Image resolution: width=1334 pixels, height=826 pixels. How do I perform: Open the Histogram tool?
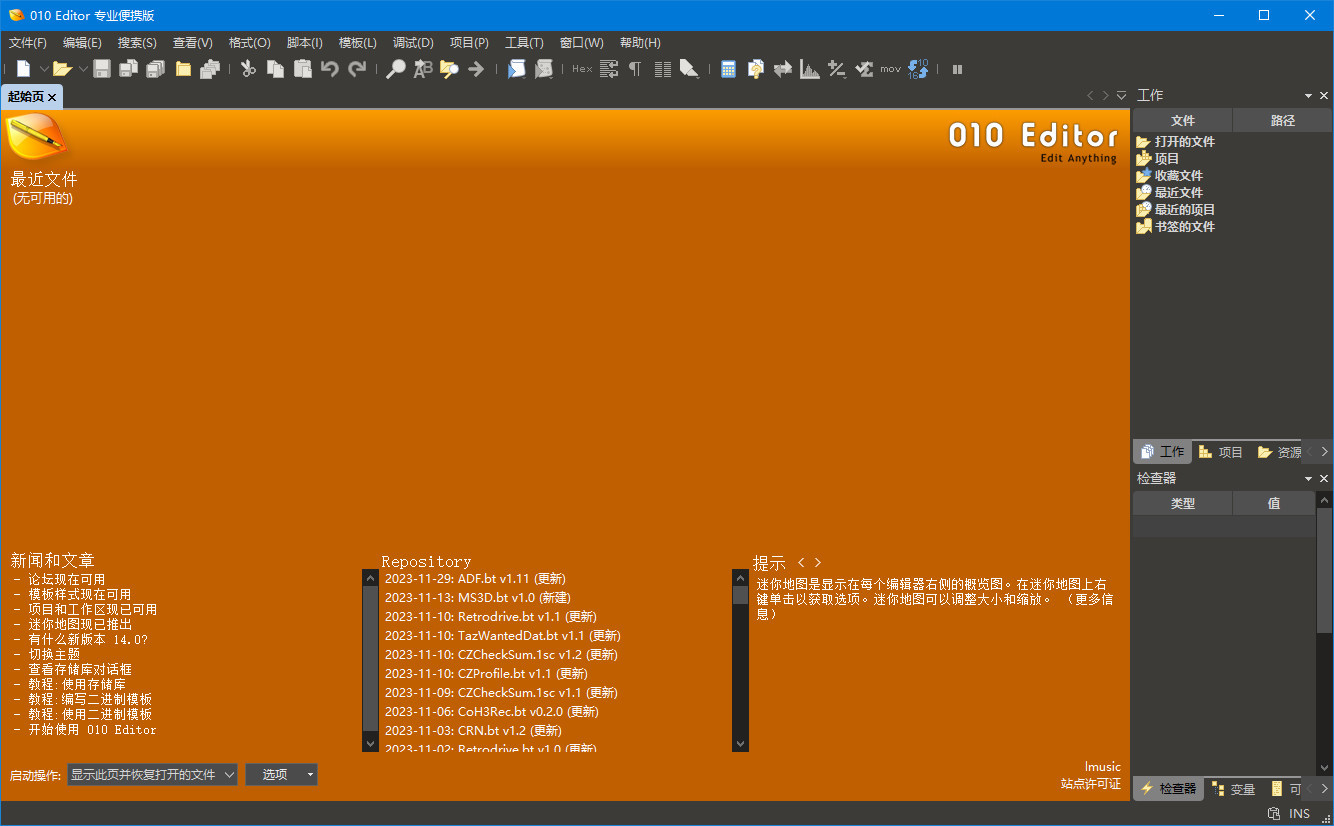coord(808,68)
